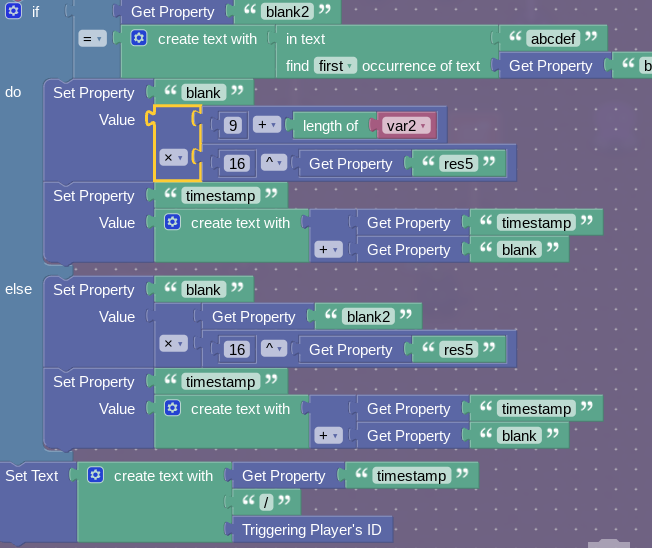Edit 'blank2' text in the top Get Property

click(x=287, y=12)
